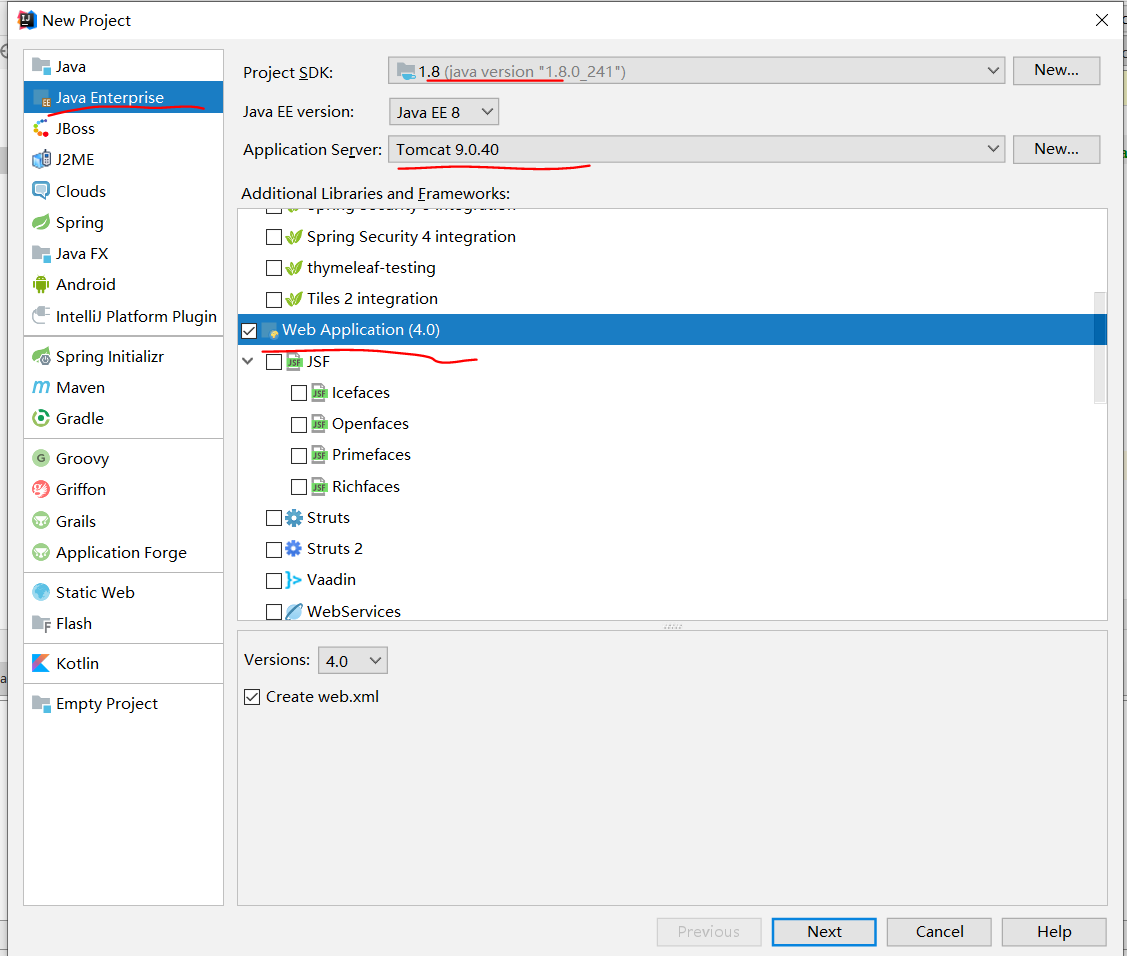Enable Spring Security 4 integration checkbox

tap(273, 237)
